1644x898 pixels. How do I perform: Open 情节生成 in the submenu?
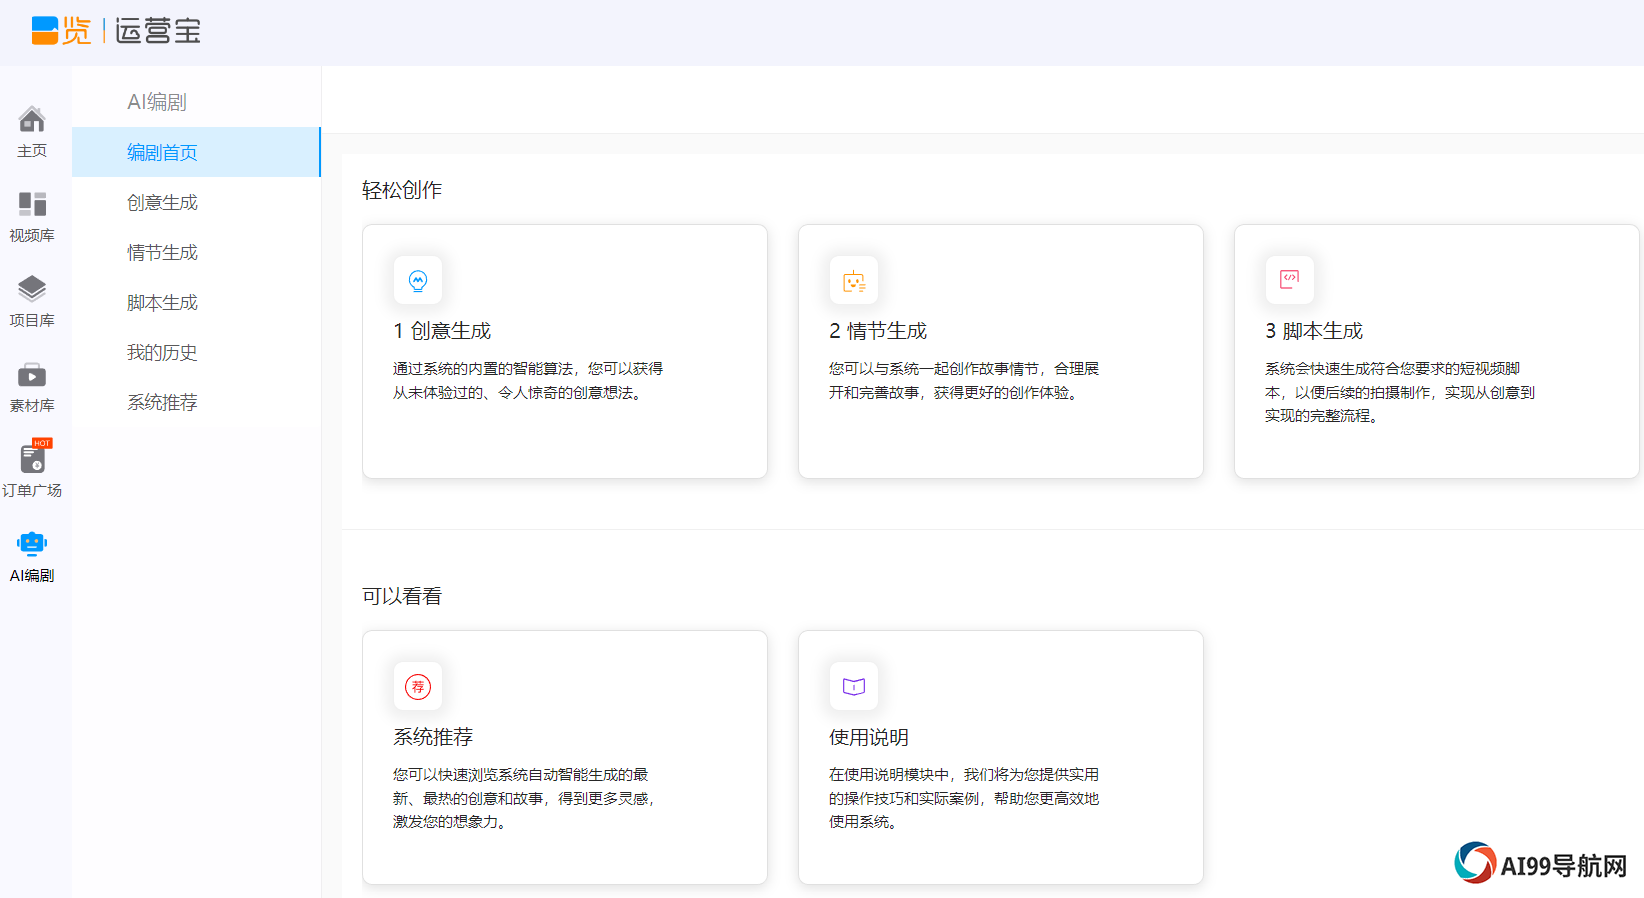196,252
